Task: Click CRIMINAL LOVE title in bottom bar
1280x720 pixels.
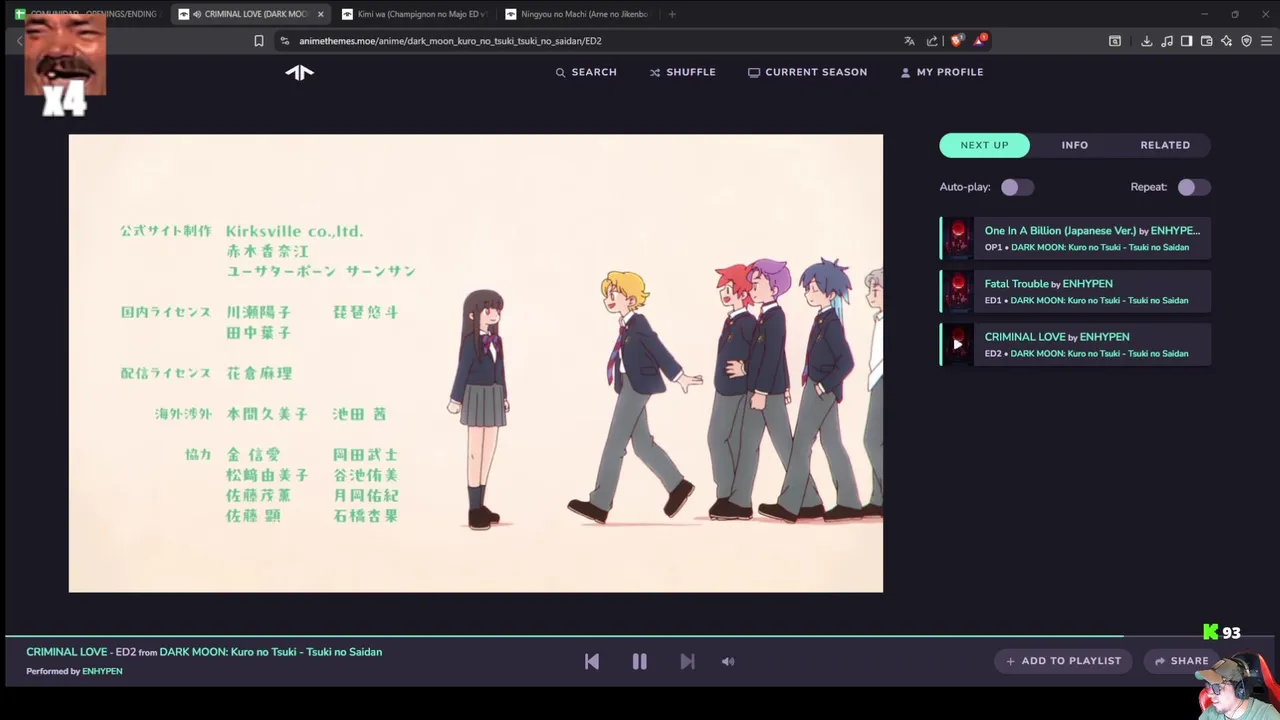Action: pyautogui.click(x=66, y=652)
